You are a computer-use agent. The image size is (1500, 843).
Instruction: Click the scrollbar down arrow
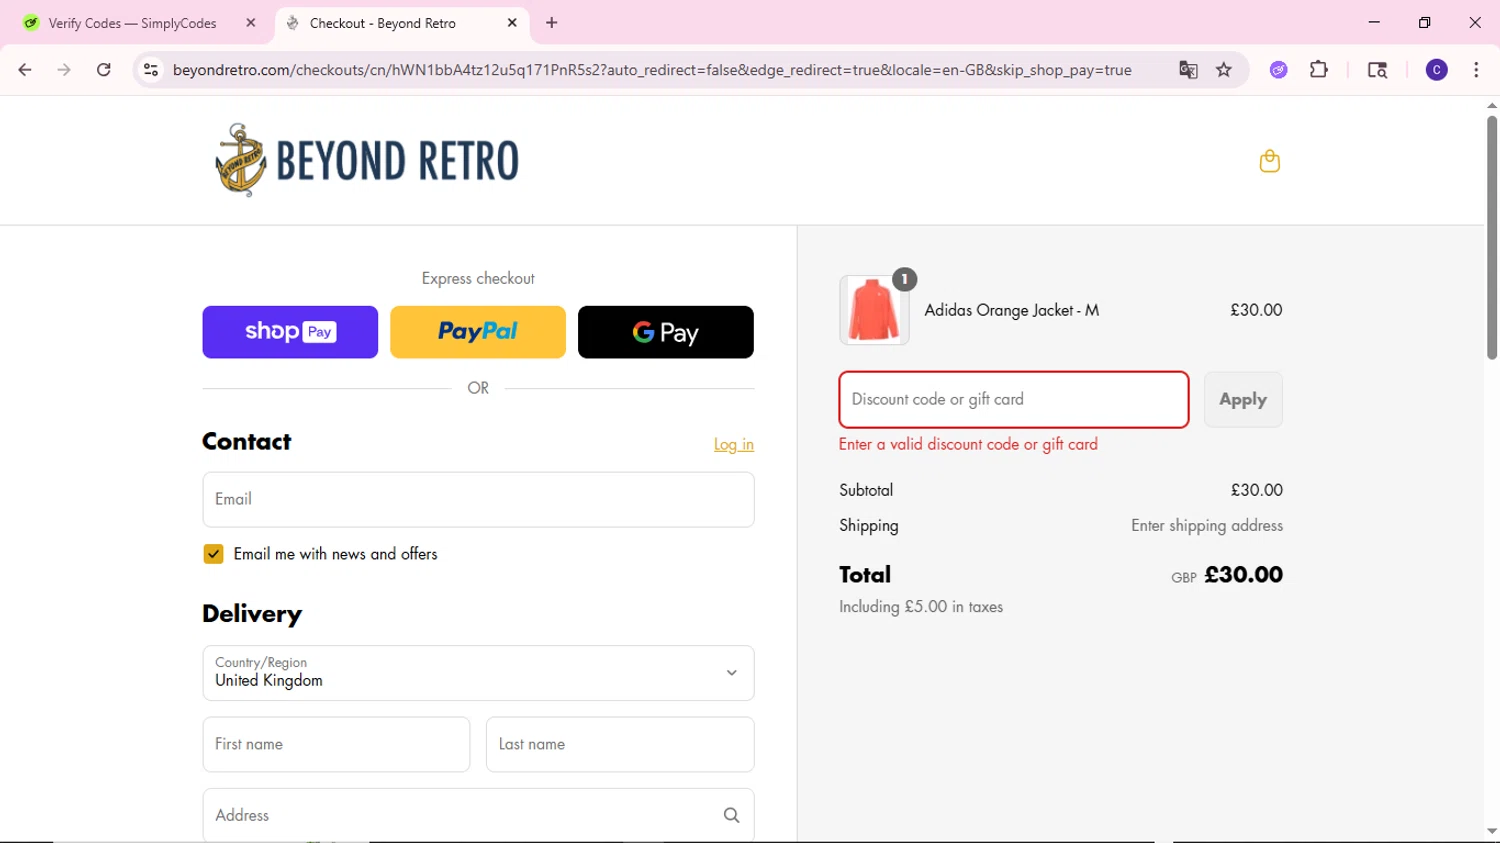[1492, 832]
